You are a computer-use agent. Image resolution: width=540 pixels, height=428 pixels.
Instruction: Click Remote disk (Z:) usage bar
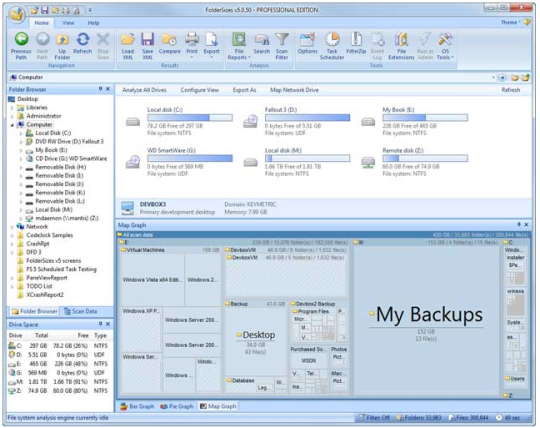point(425,158)
